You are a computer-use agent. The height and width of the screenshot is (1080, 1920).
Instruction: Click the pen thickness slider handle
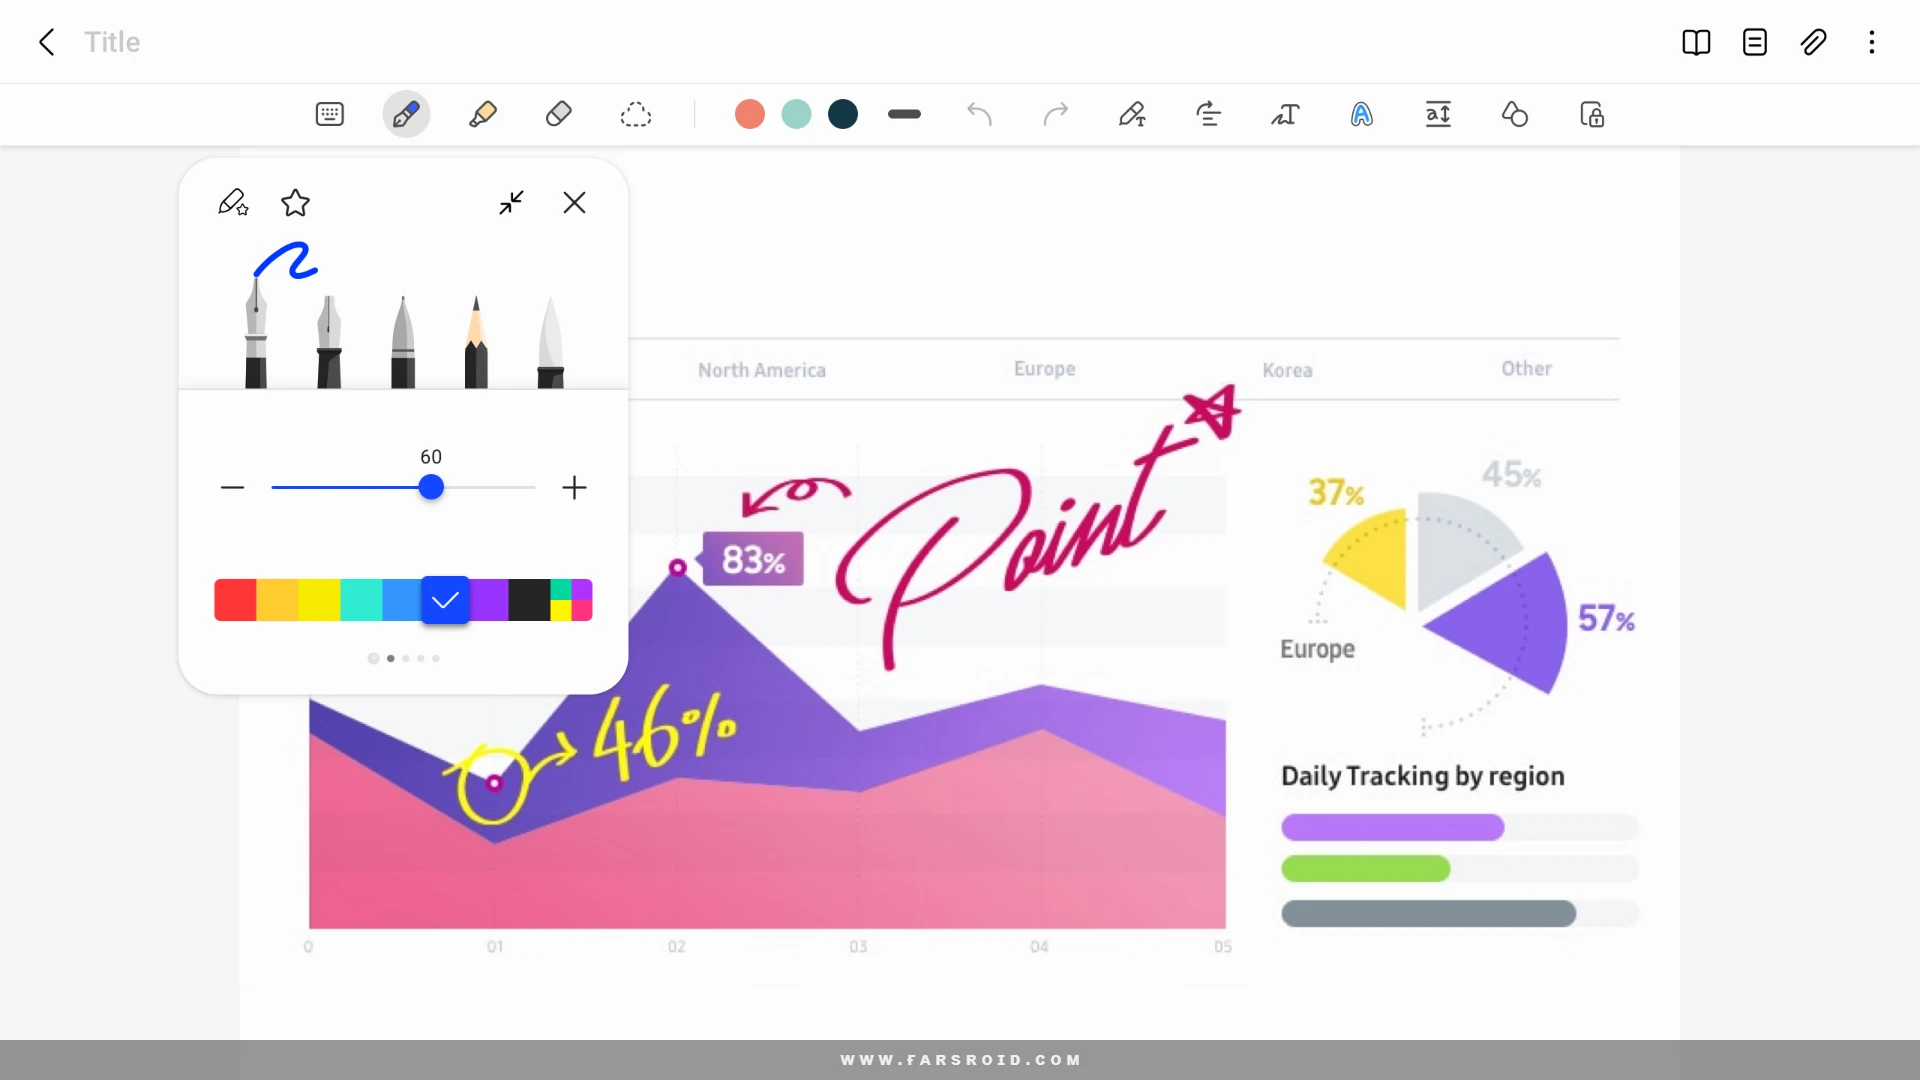(x=431, y=487)
